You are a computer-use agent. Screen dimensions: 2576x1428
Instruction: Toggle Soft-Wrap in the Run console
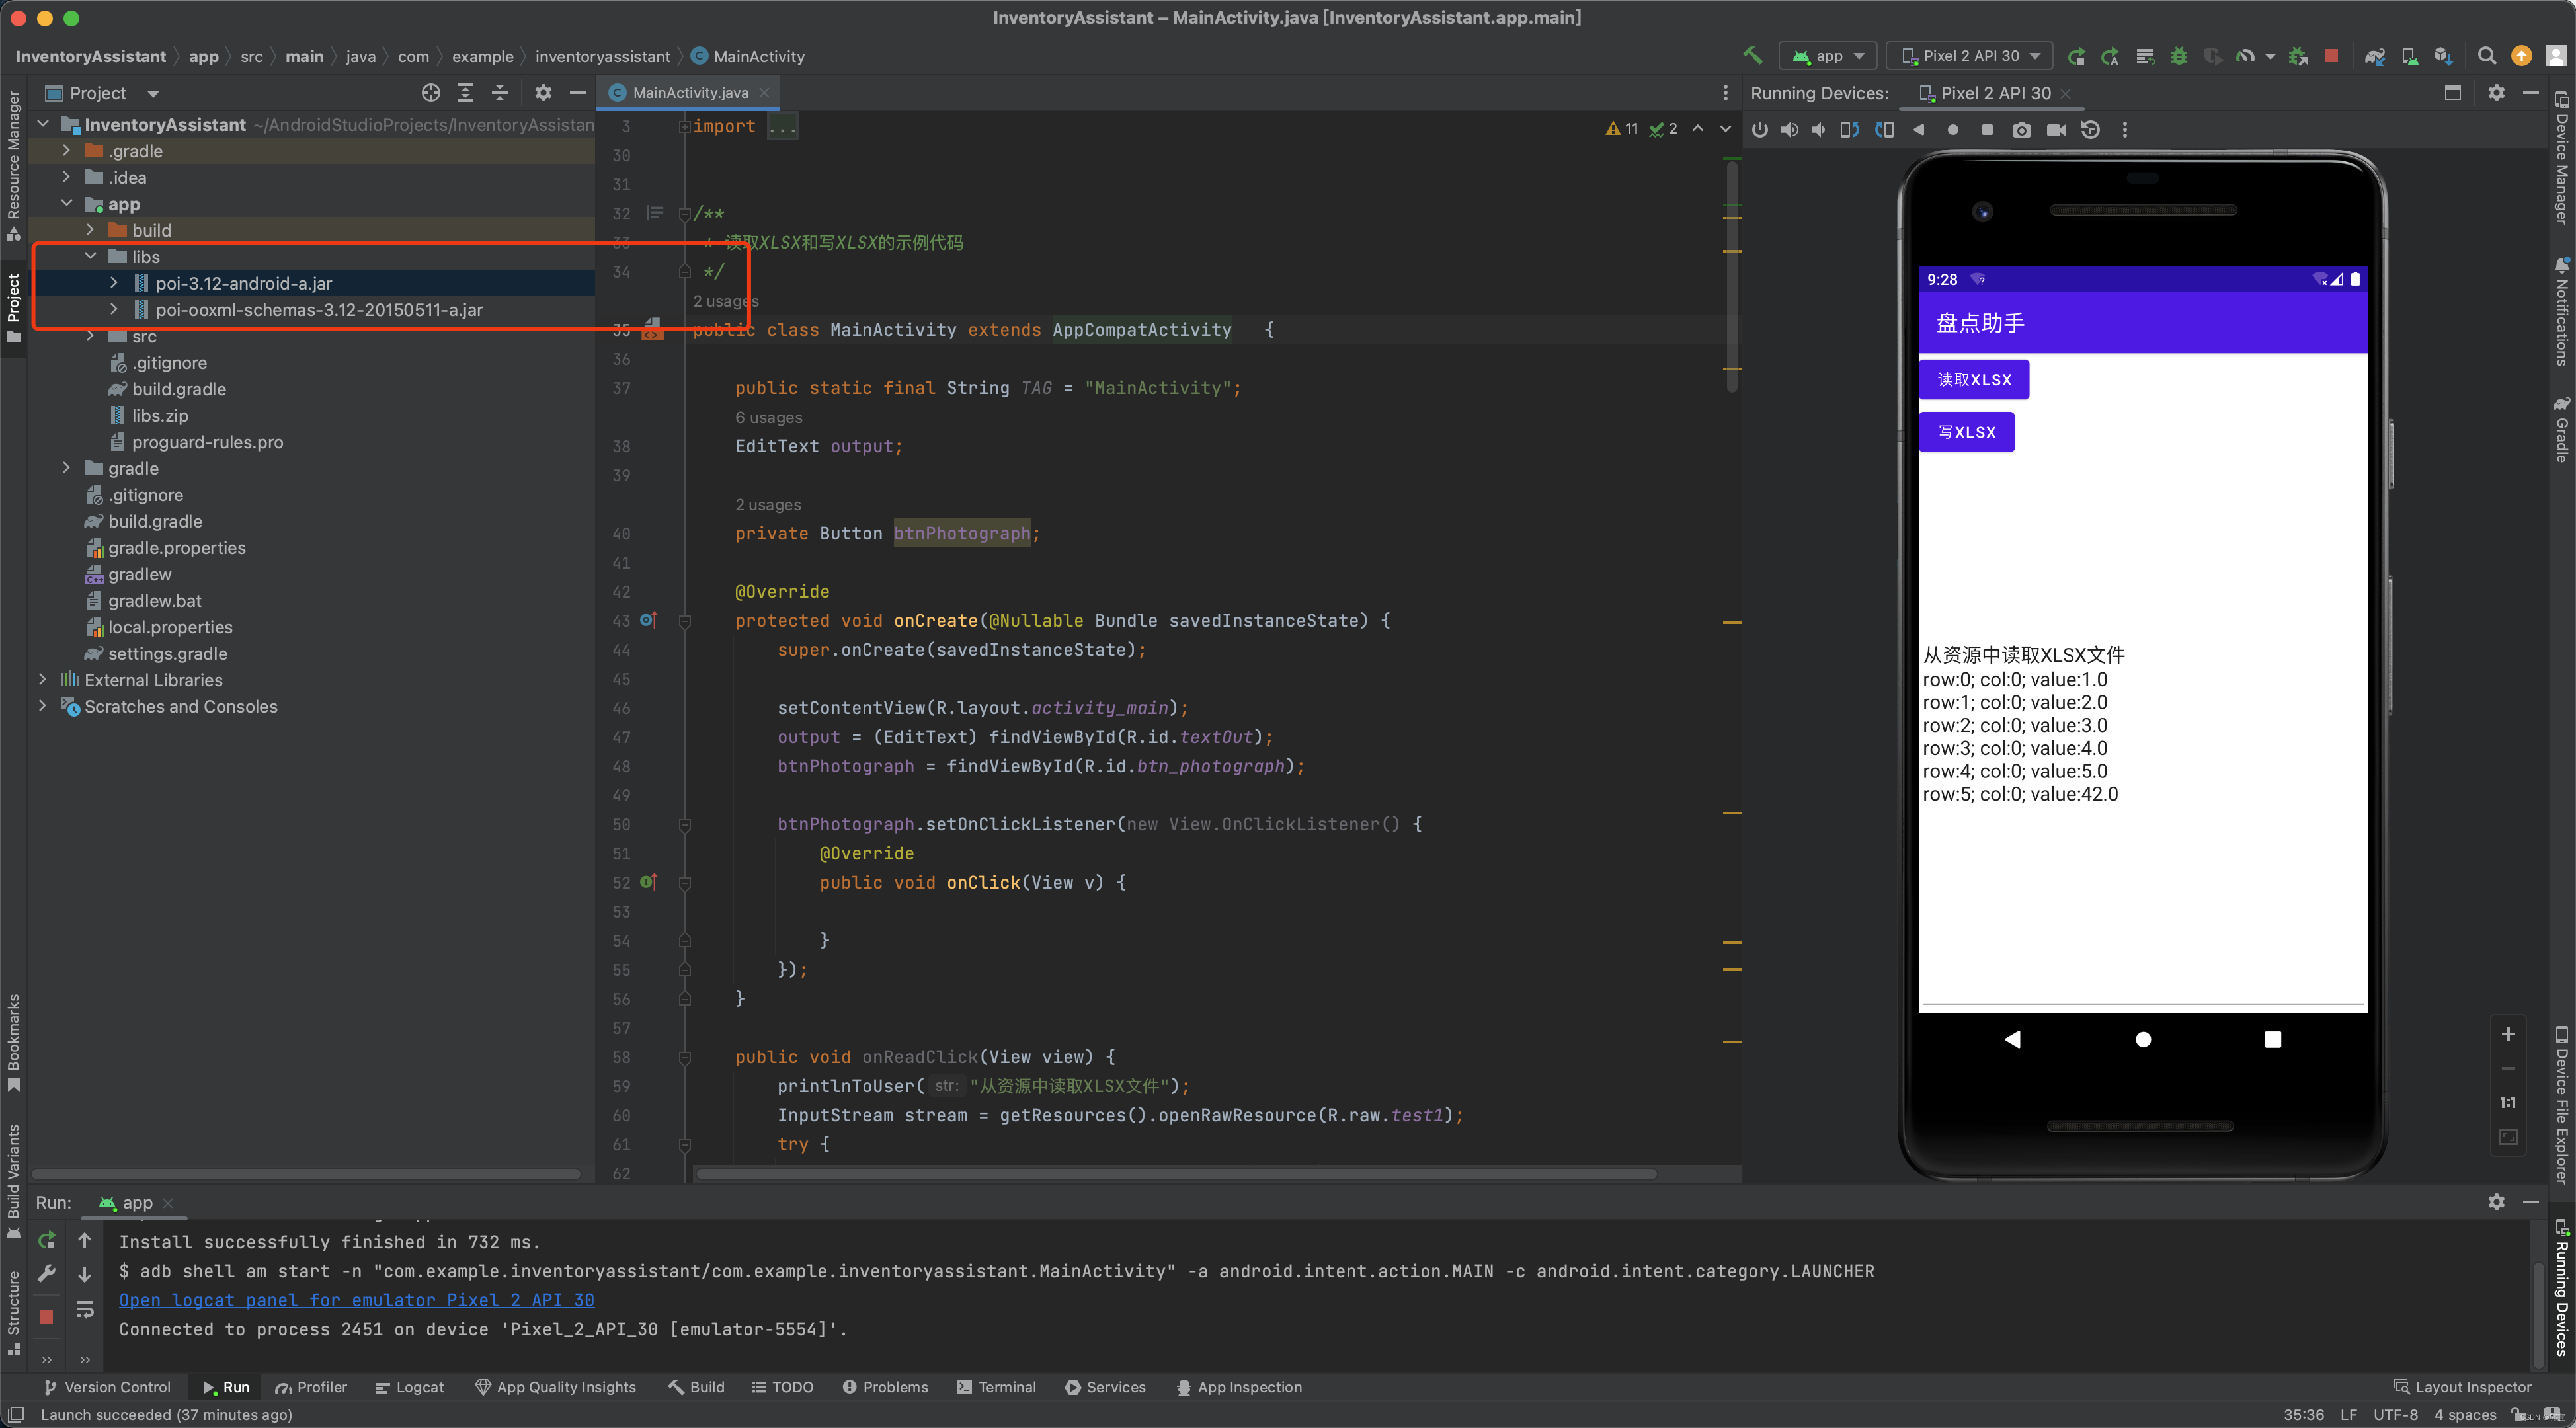[85, 1309]
